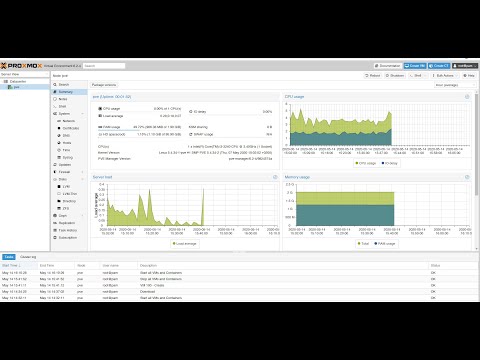Open the Updates item
480x360 pixels.
coord(69,165)
